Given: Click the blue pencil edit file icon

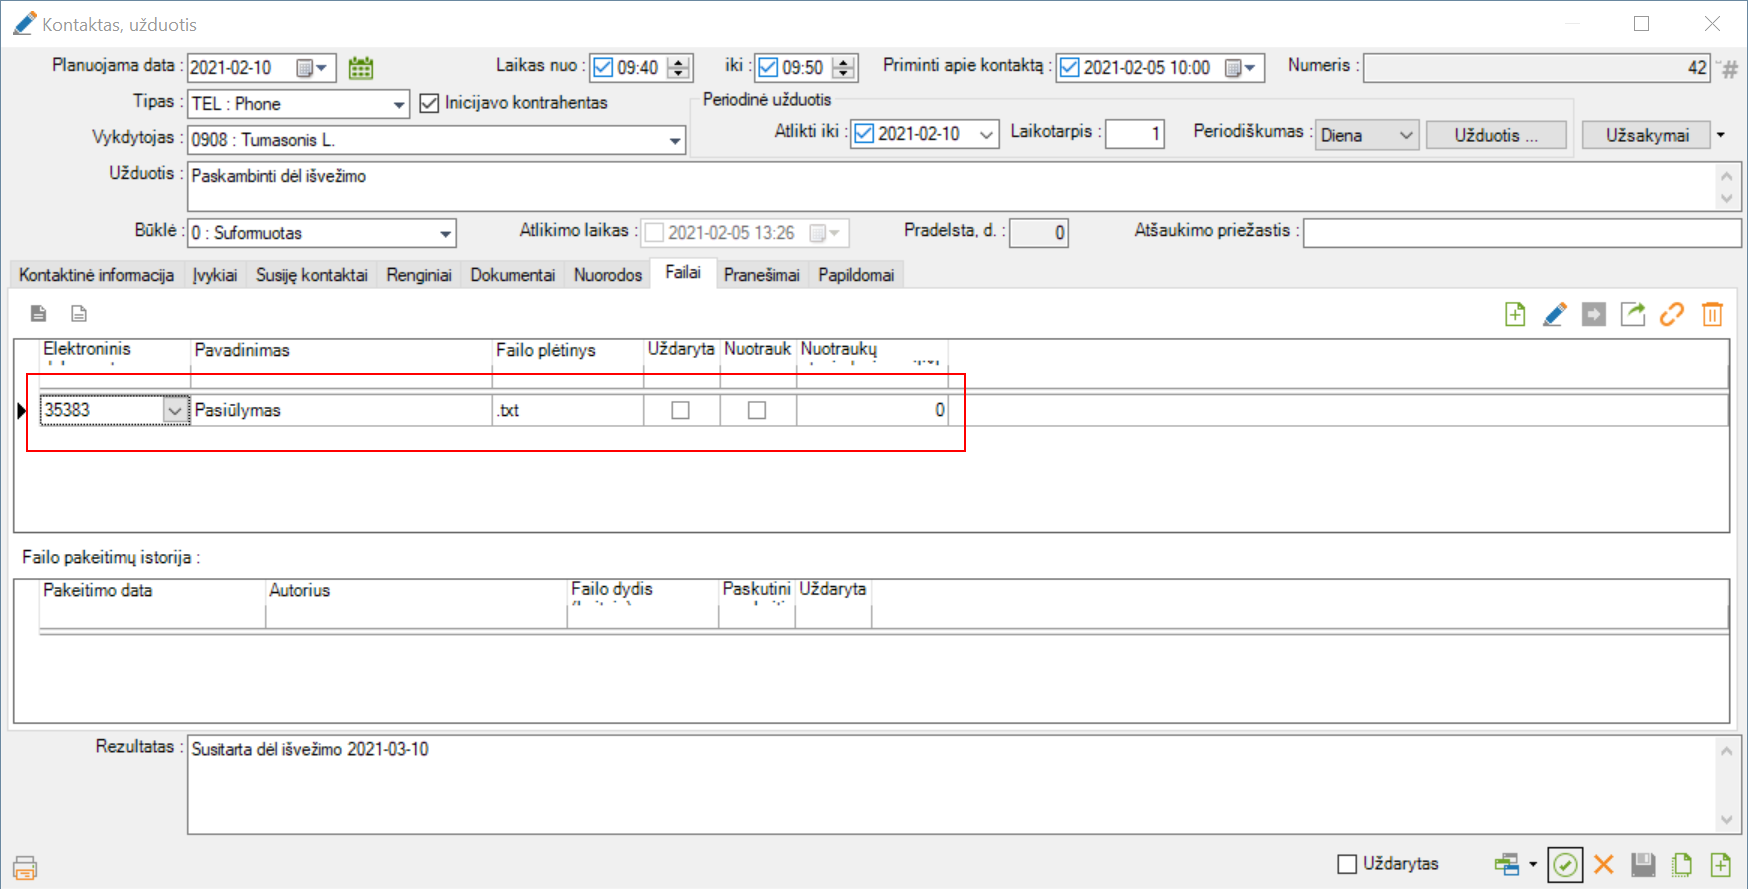Looking at the screenshot, I should click(x=1554, y=315).
